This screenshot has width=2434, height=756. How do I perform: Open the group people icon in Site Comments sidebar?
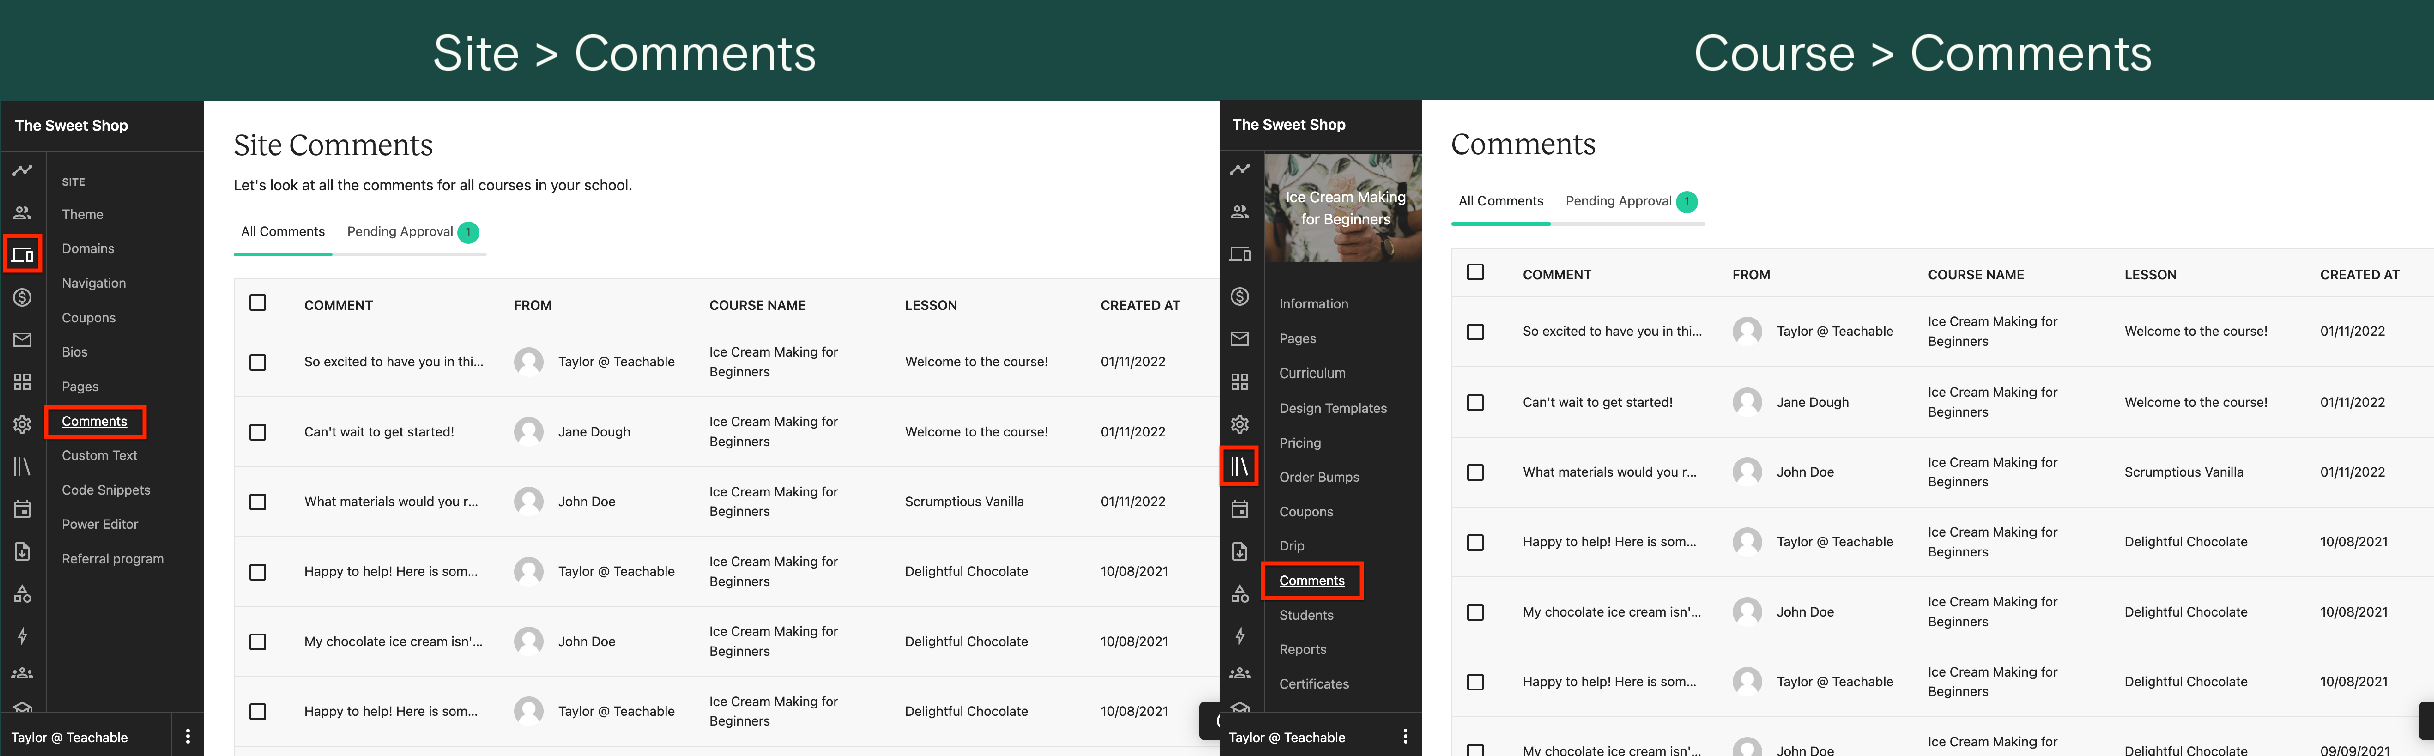click(x=22, y=673)
